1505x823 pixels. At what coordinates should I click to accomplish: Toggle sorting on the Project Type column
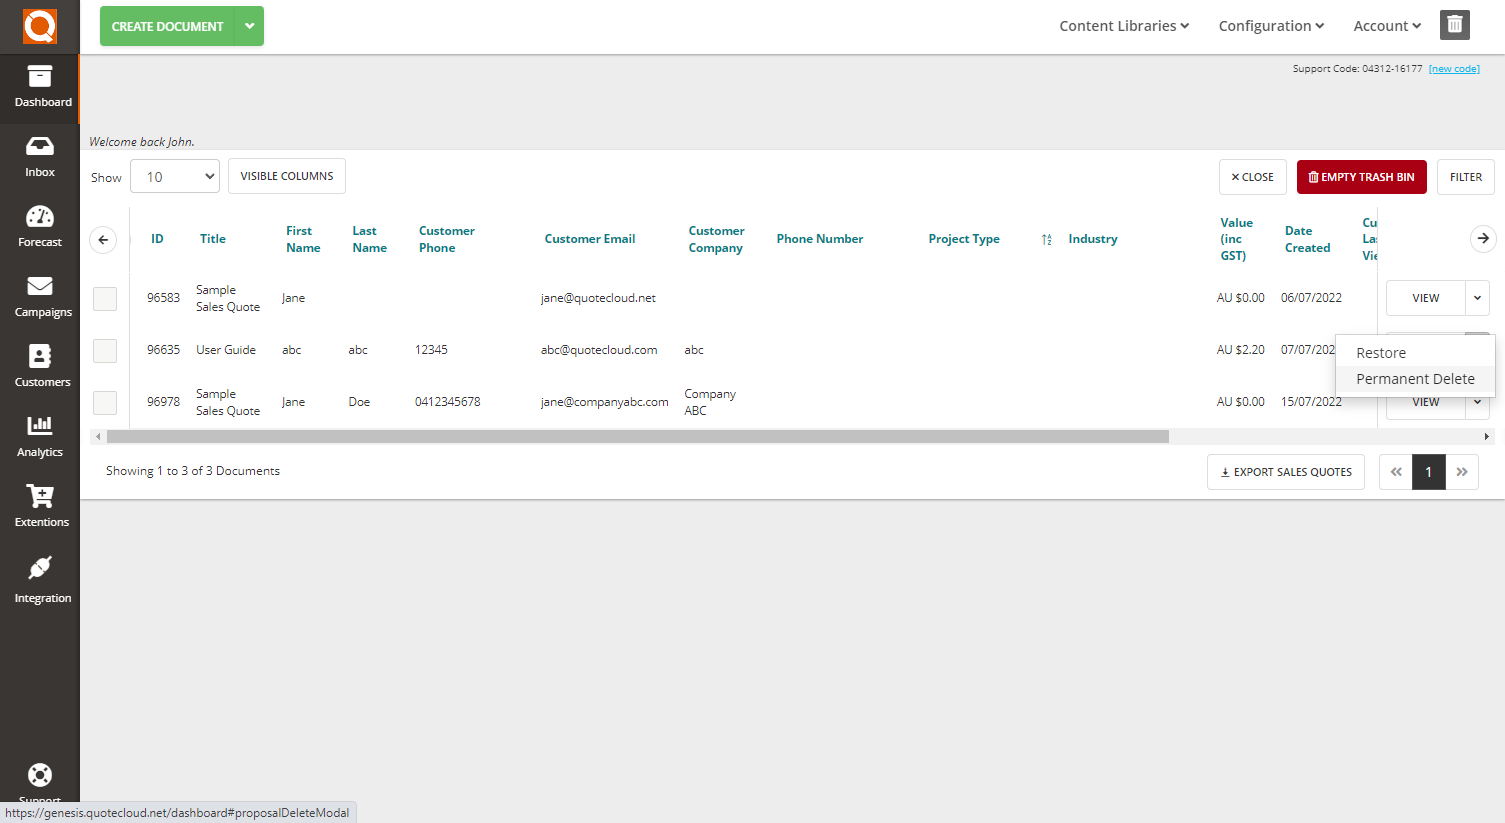coord(1046,239)
